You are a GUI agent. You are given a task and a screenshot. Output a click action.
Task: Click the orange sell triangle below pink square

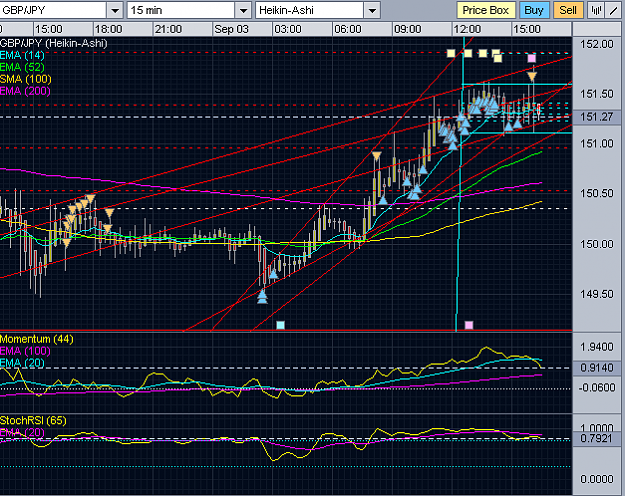point(533,76)
